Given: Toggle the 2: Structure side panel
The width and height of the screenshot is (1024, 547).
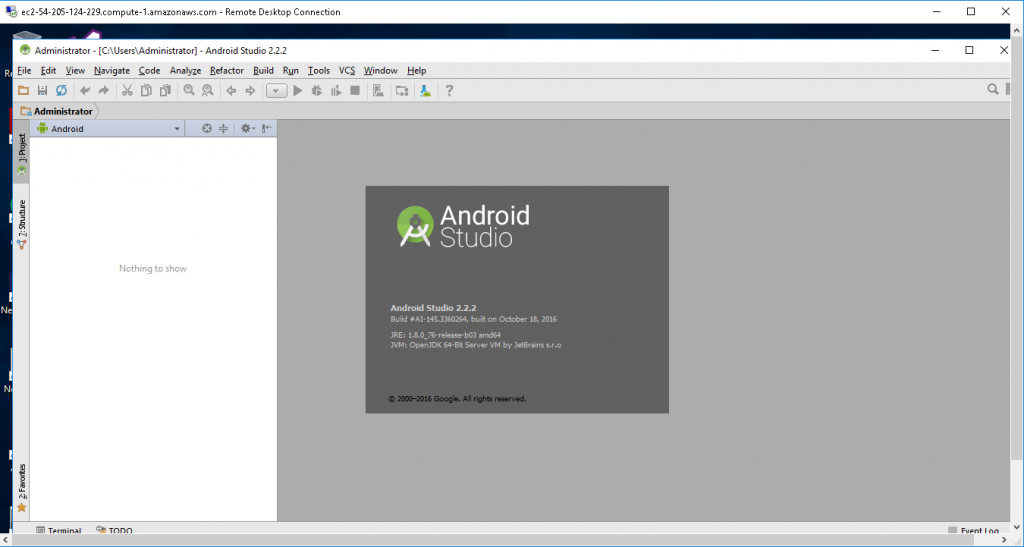Looking at the screenshot, I should tap(21, 222).
